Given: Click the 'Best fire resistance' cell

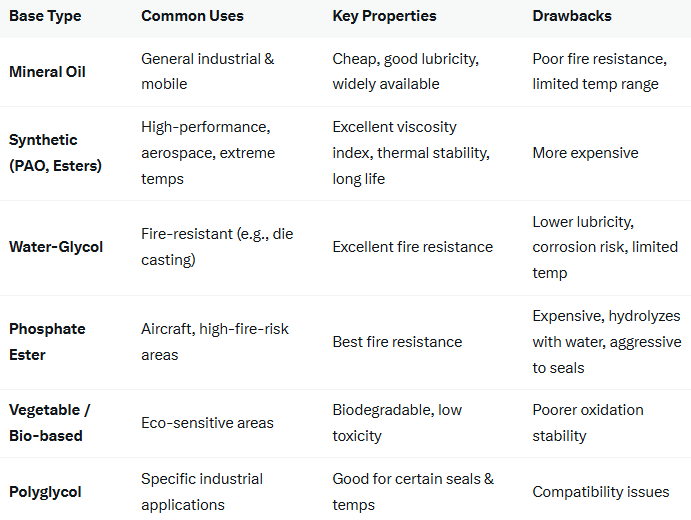Looking at the screenshot, I should click(397, 342).
